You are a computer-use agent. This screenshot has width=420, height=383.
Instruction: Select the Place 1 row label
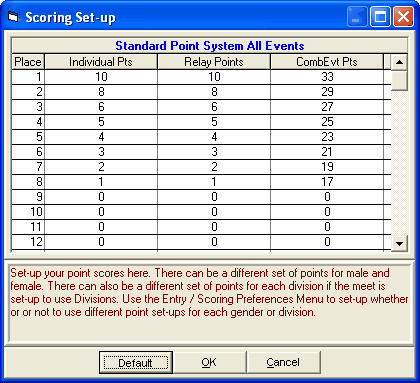click(x=28, y=77)
